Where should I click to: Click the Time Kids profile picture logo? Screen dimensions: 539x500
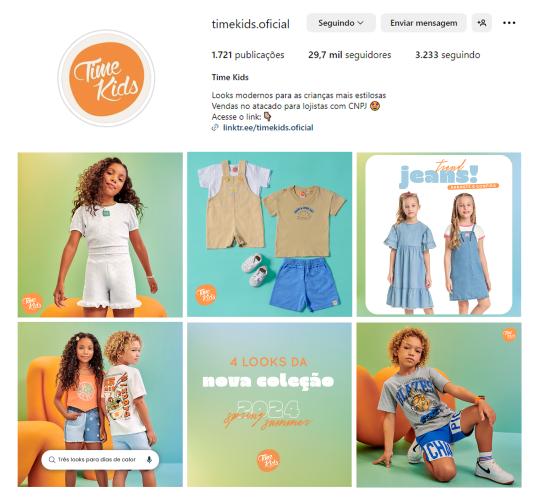pyautogui.click(x=106, y=79)
